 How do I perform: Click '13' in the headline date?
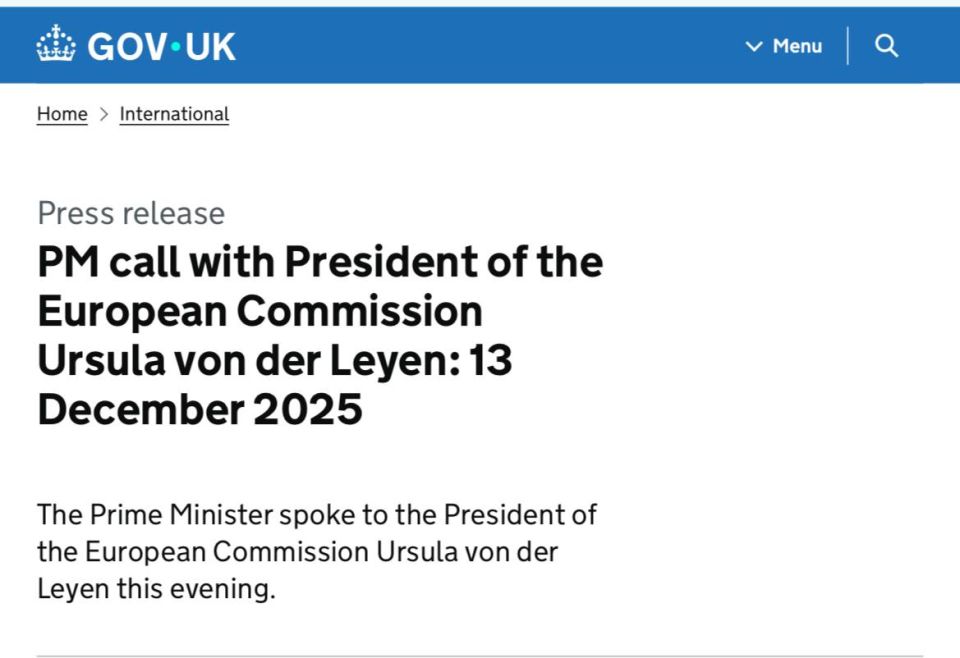490,360
